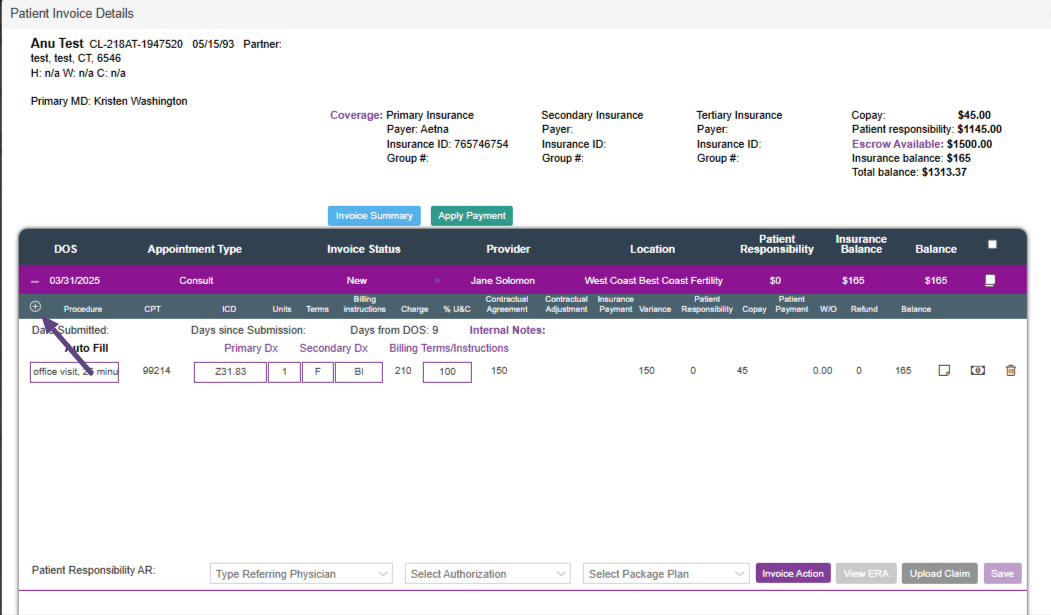The image size is (1051, 615).
Task: Click the Invoice Summary button
Action: pyautogui.click(x=374, y=216)
